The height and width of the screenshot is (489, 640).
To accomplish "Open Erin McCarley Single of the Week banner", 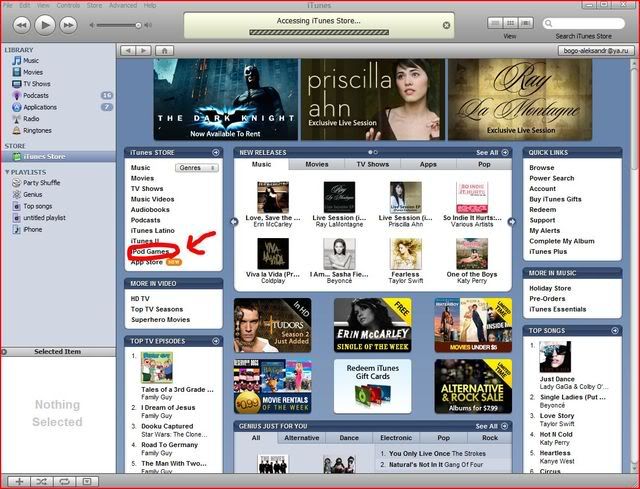I will click(x=373, y=325).
